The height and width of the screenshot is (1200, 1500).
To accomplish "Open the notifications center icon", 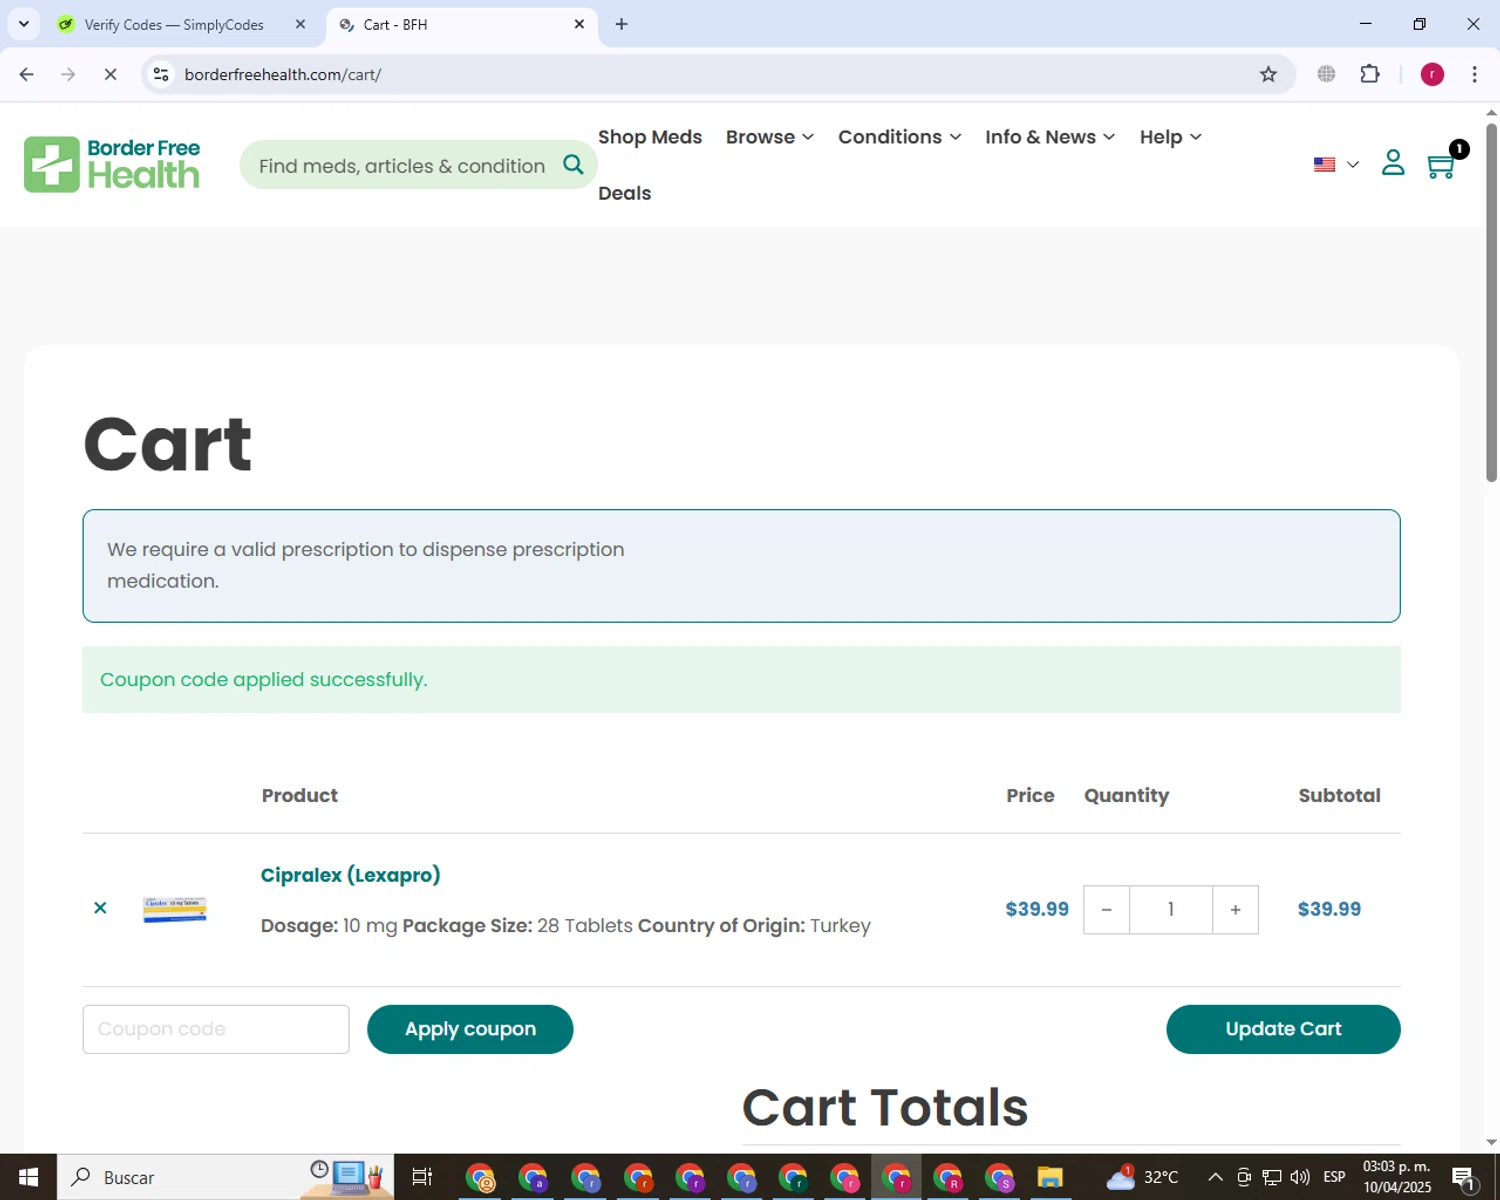I will click(x=1464, y=1177).
